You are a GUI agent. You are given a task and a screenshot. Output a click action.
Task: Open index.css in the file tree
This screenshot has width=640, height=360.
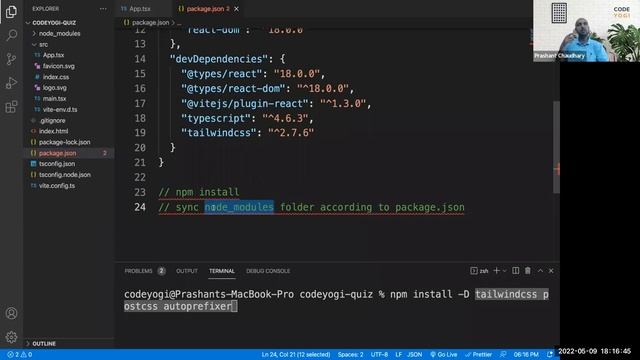[56, 77]
